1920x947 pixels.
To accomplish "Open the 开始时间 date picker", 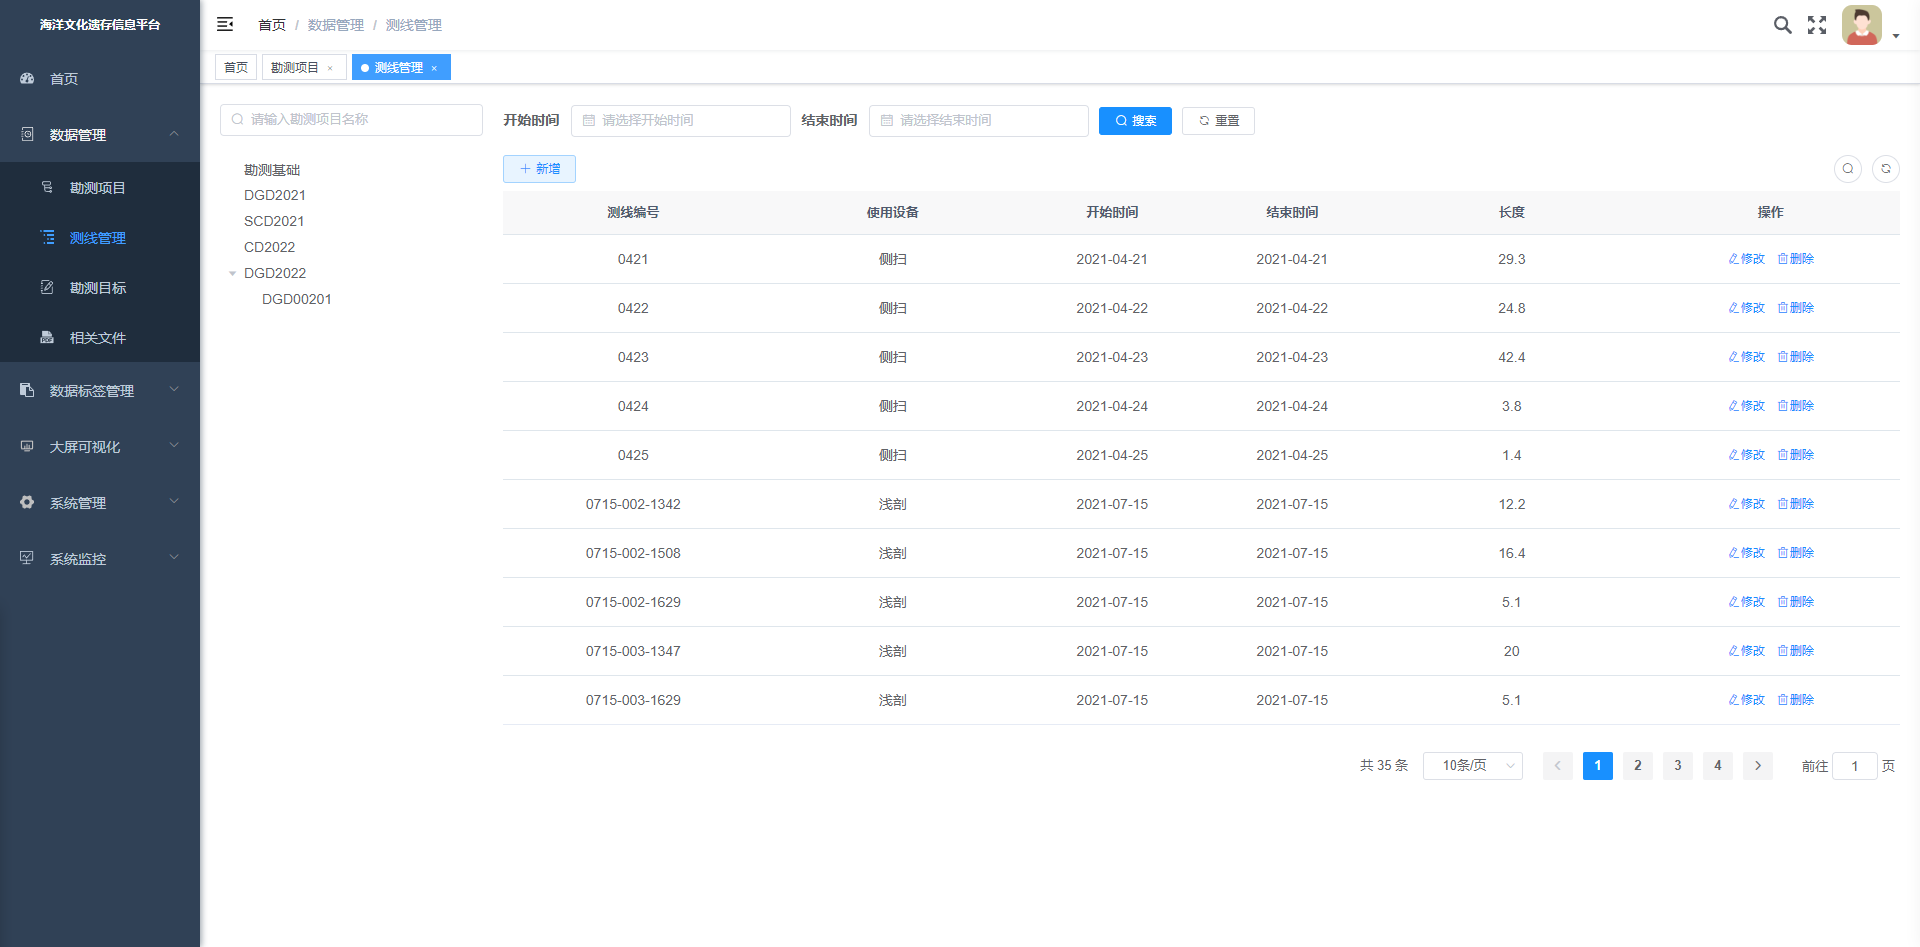I will [681, 120].
